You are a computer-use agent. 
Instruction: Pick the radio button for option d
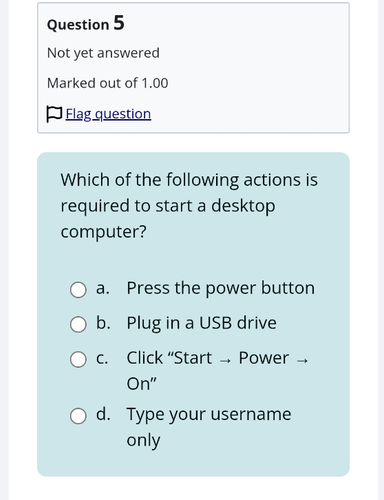78,416
